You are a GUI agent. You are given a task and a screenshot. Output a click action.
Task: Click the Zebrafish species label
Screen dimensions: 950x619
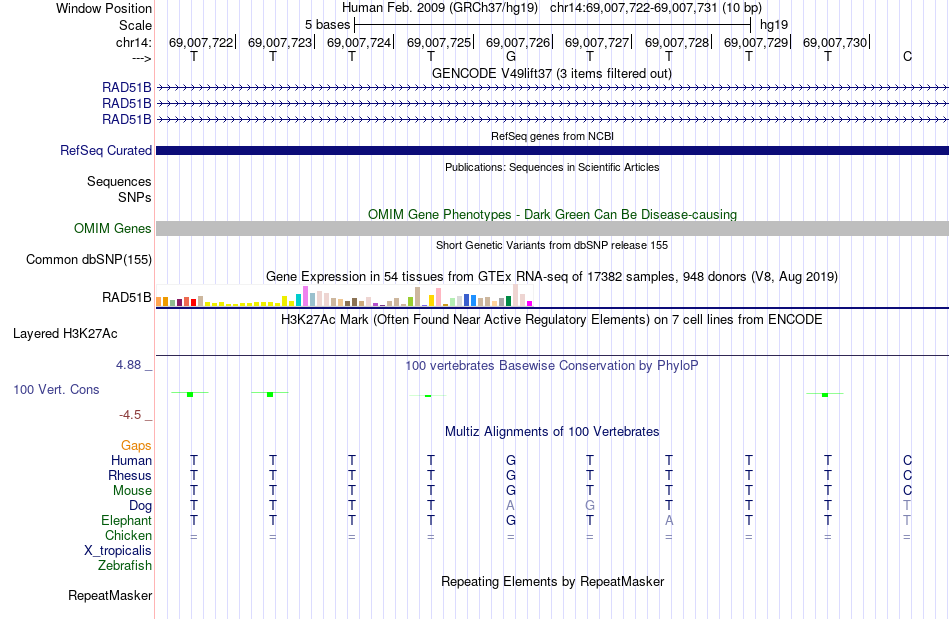pos(125,566)
